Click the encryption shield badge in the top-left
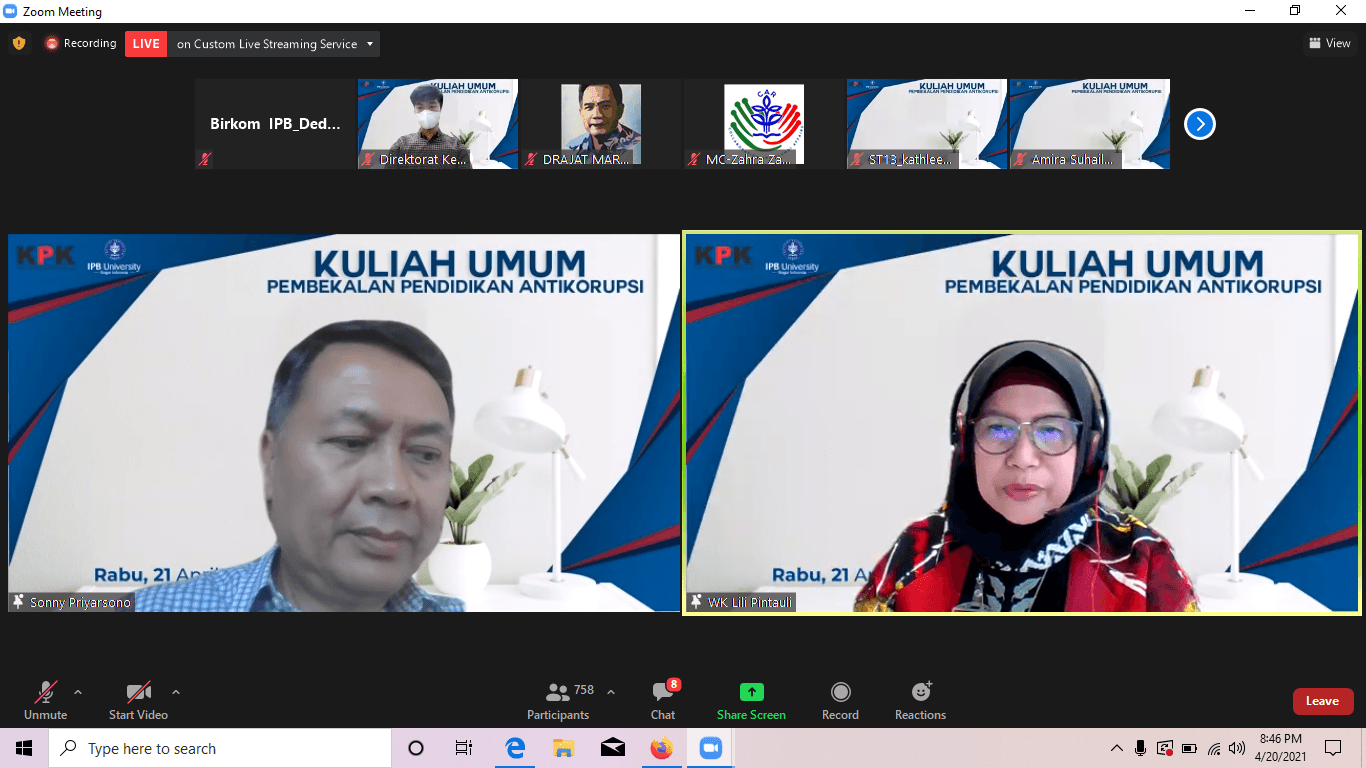 pos(18,43)
